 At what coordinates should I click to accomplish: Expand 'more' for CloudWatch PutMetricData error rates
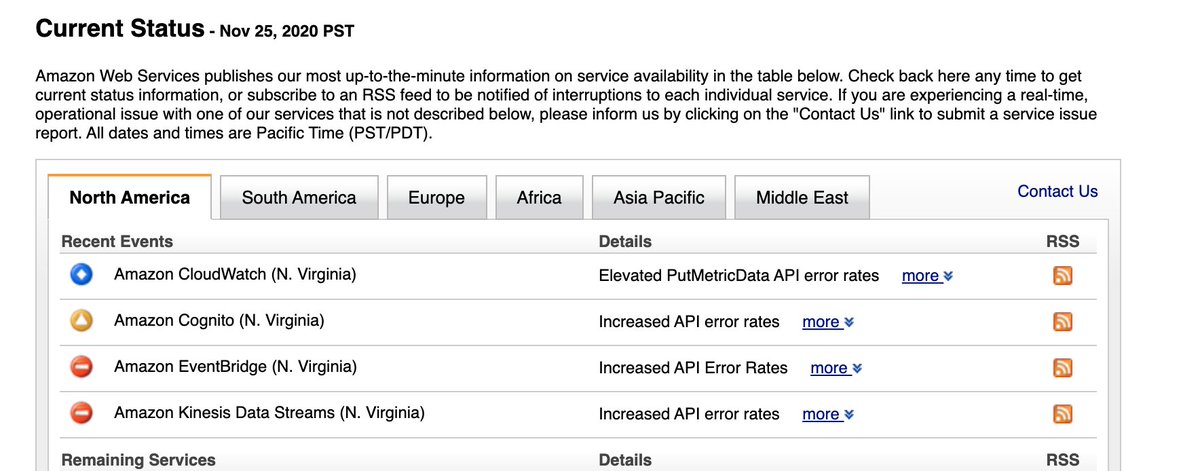(x=927, y=275)
